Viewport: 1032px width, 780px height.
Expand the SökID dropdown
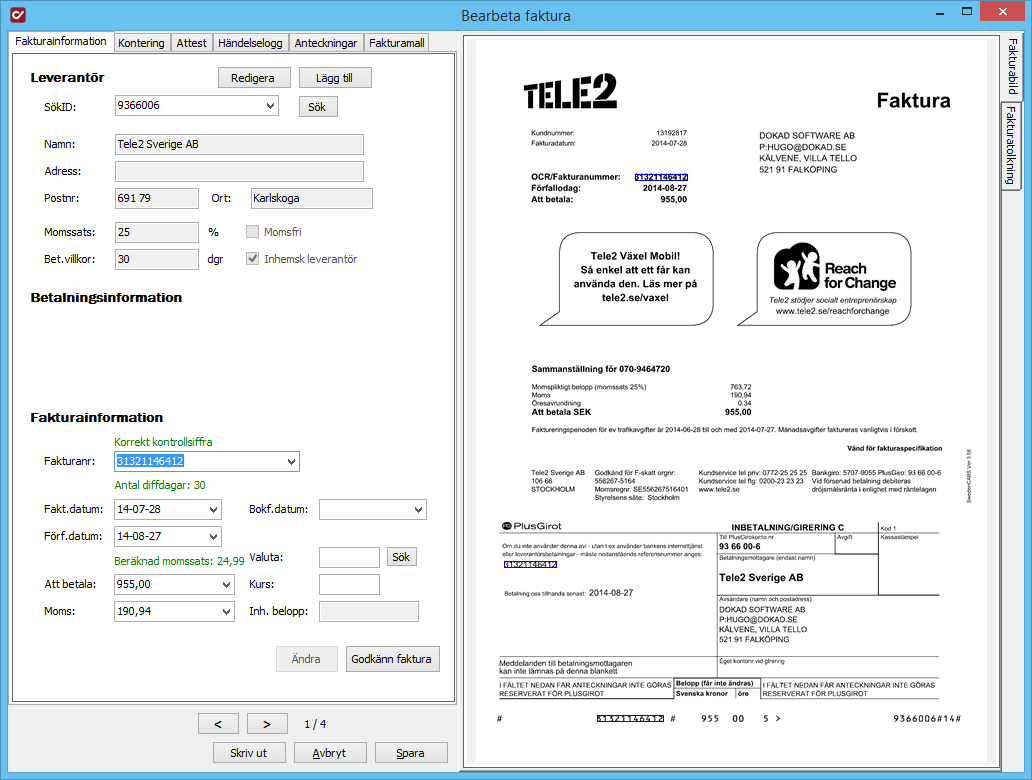coord(270,105)
